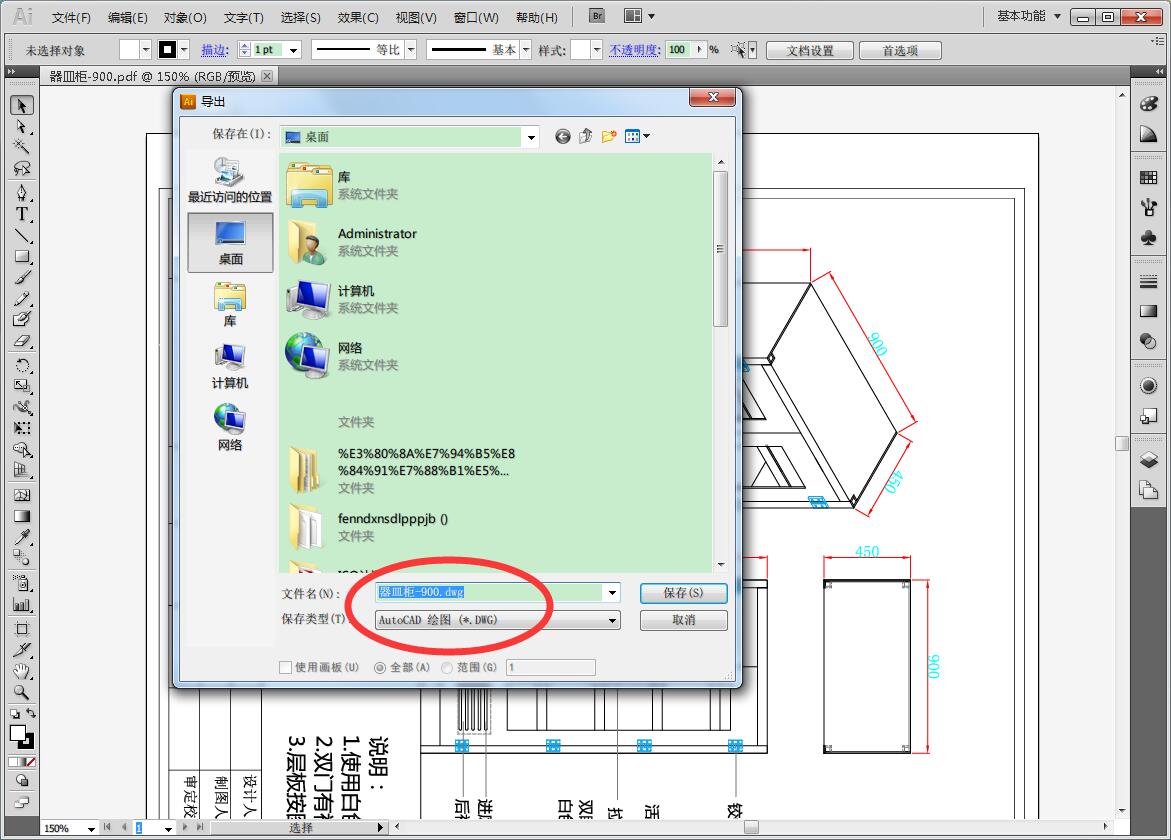Open the 文件(F) menu
Viewport: 1171px width, 840px height.
tap(71, 17)
